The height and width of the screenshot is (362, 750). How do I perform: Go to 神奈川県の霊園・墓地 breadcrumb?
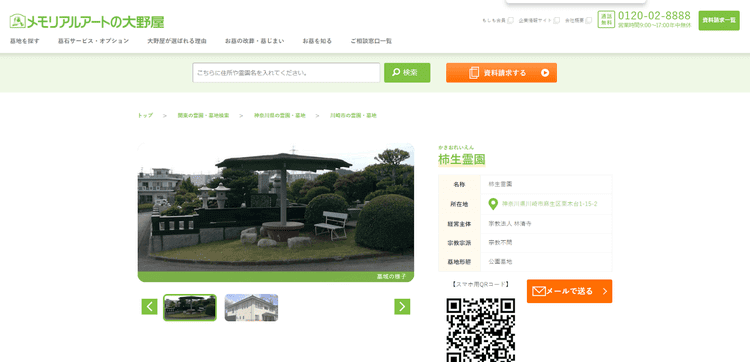tap(280, 116)
